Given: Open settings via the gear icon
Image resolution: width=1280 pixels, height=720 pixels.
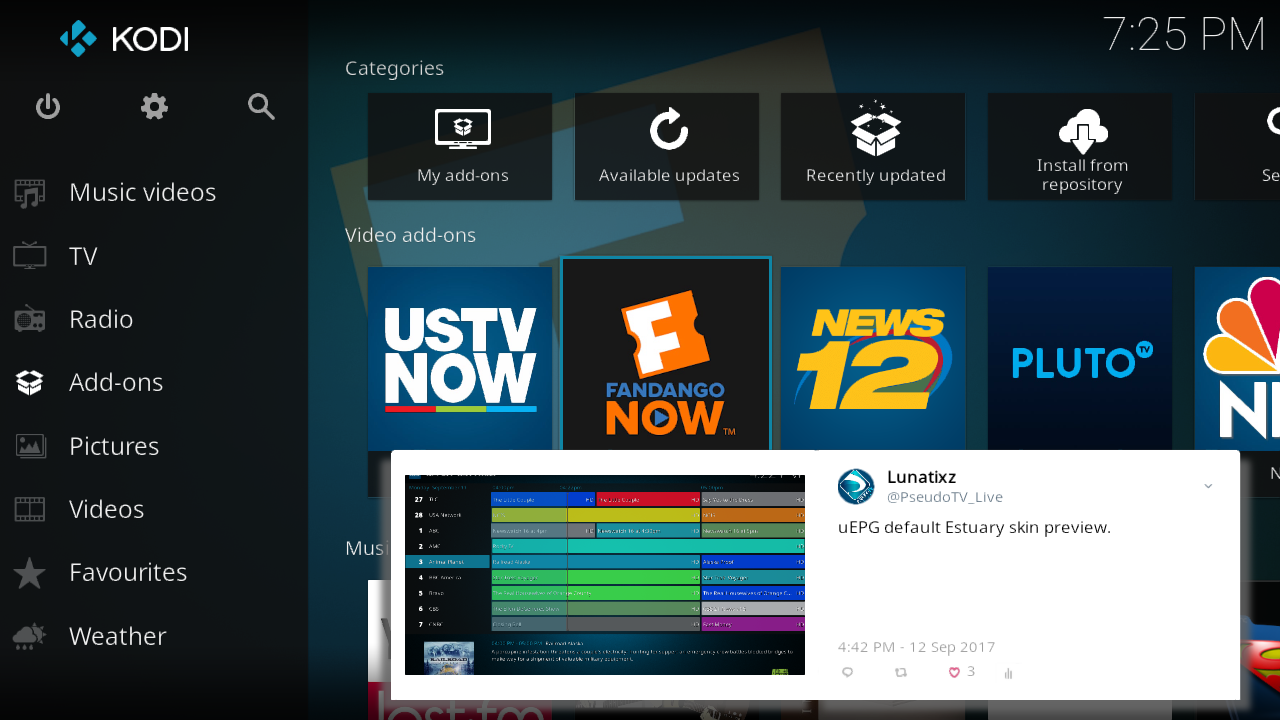Looking at the screenshot, I should click(x=154, y=106).
